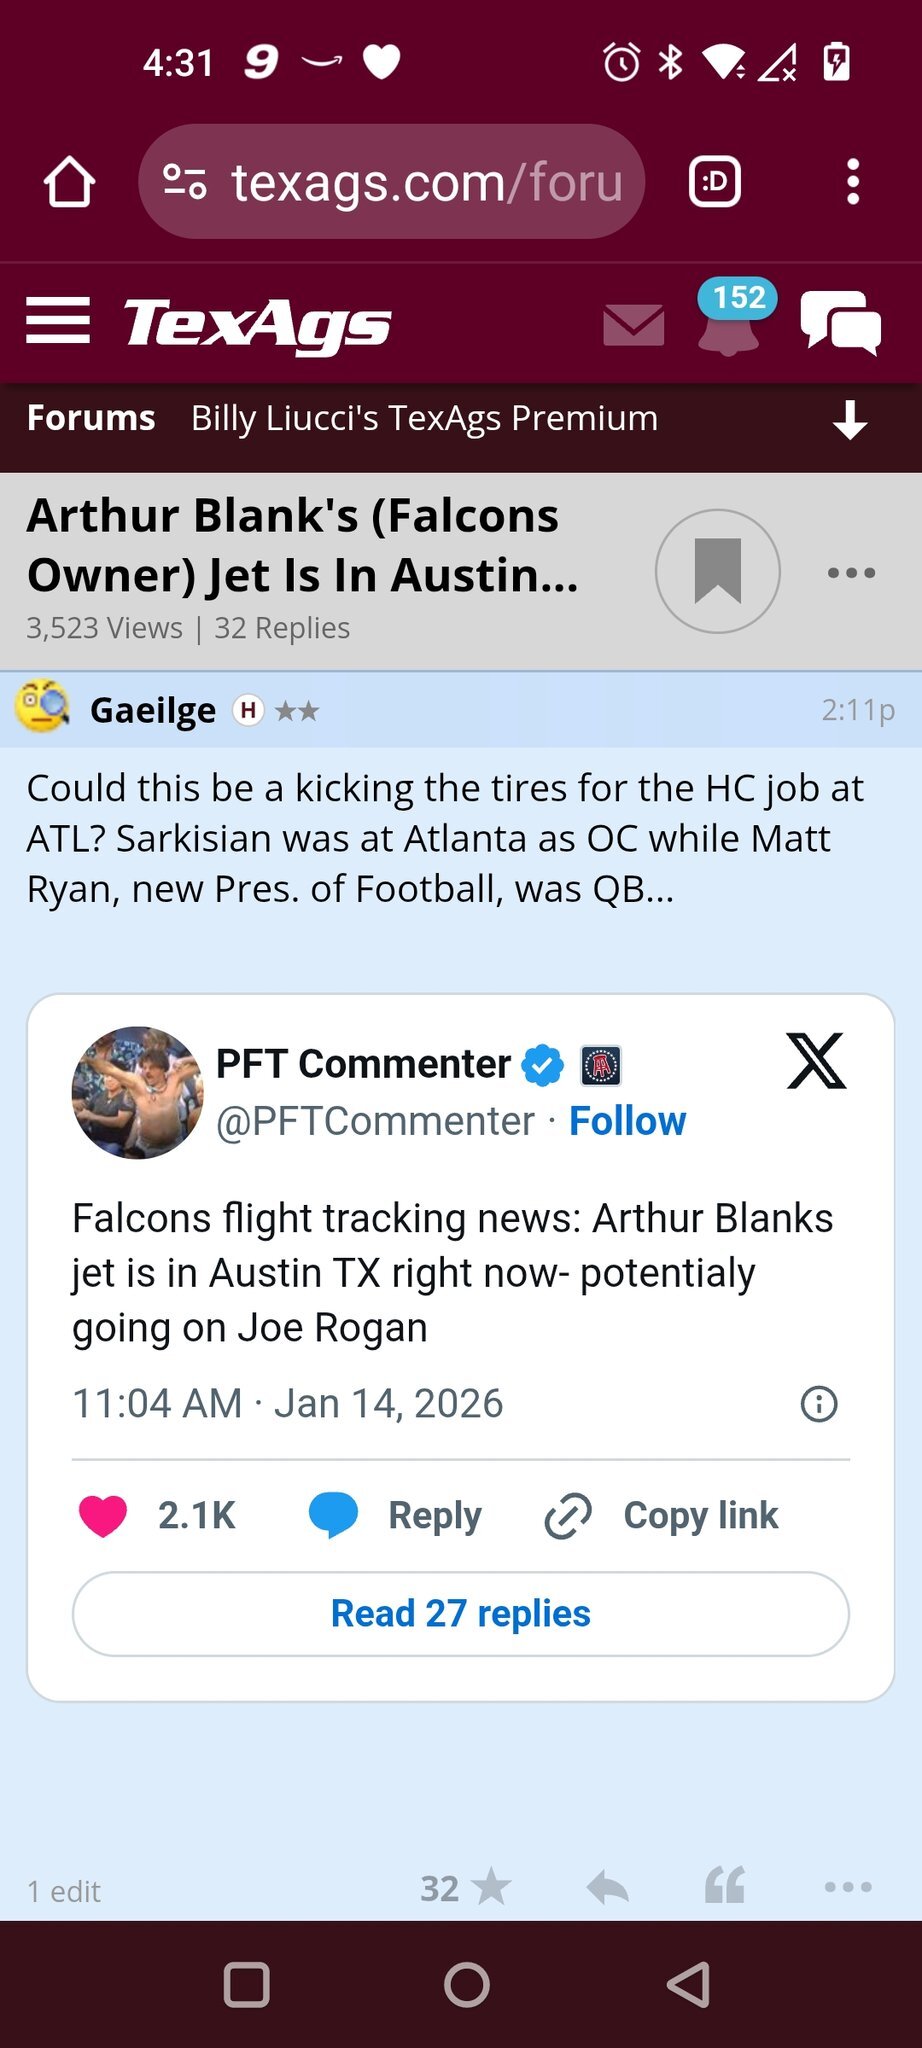
Task: Open the browser tab switcher
Action: point(715,182)
